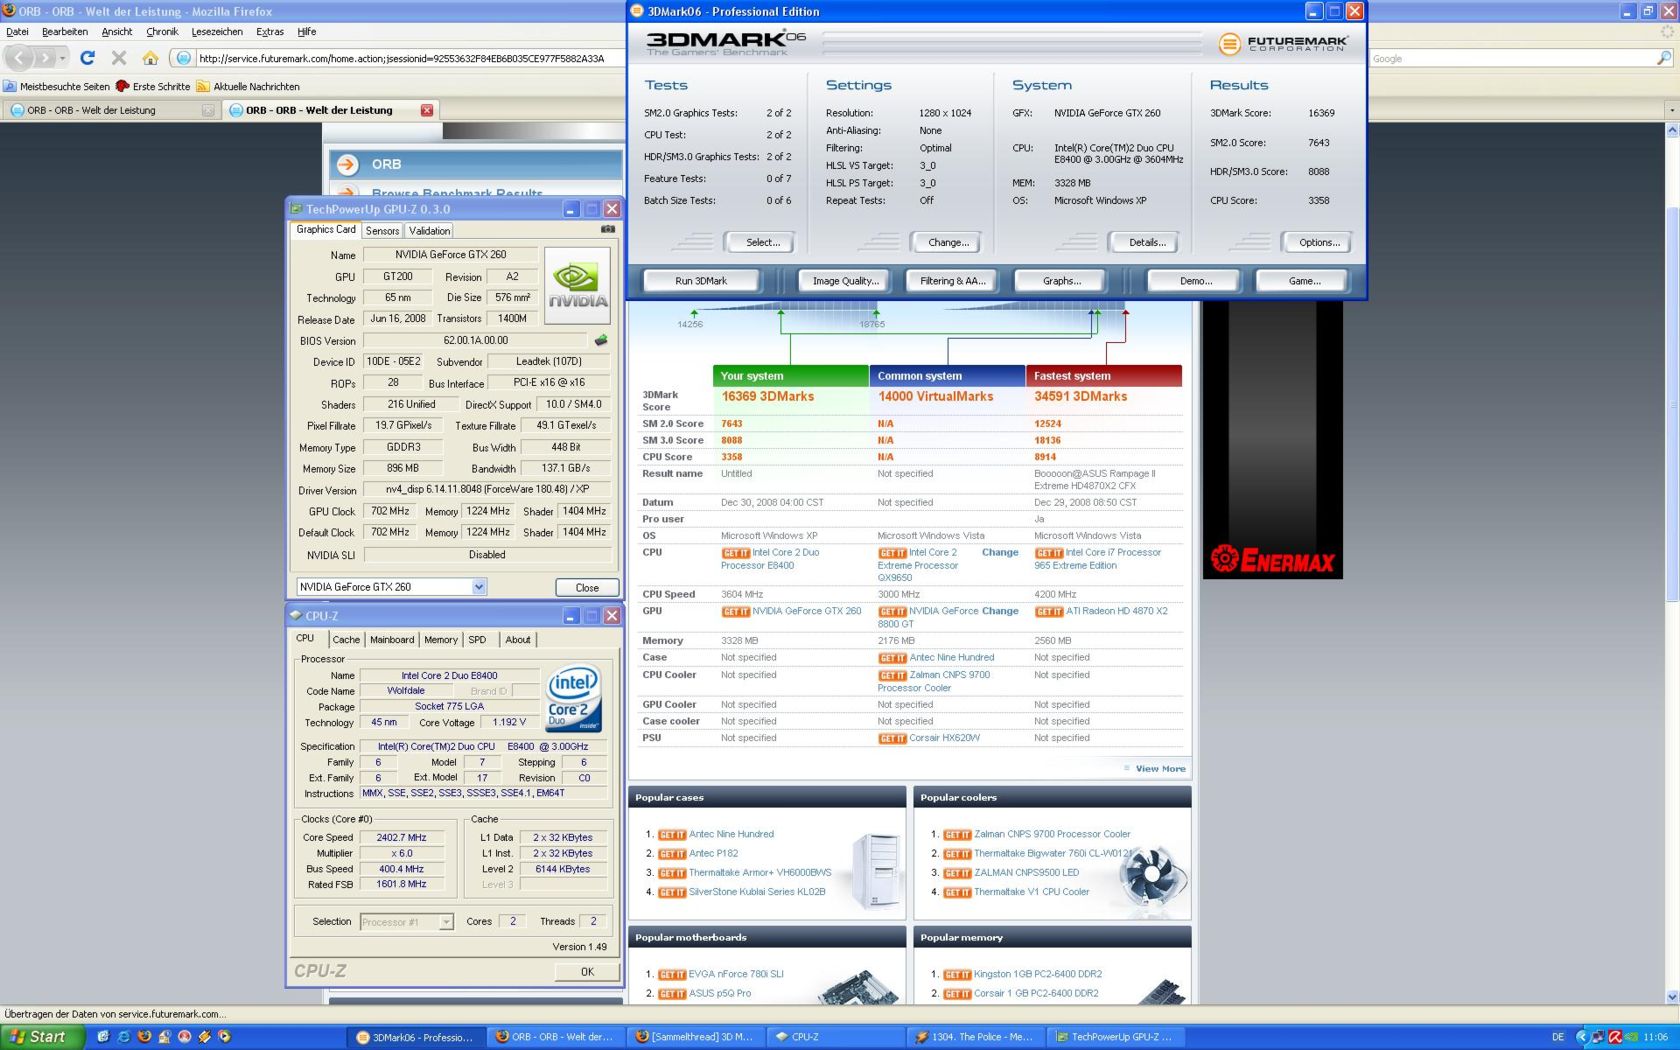Image resolution: width=1680 pixels, height=1050 pixels.
Task: Switch to the Memory tab in CPU-Z
Action: (441, 640)
